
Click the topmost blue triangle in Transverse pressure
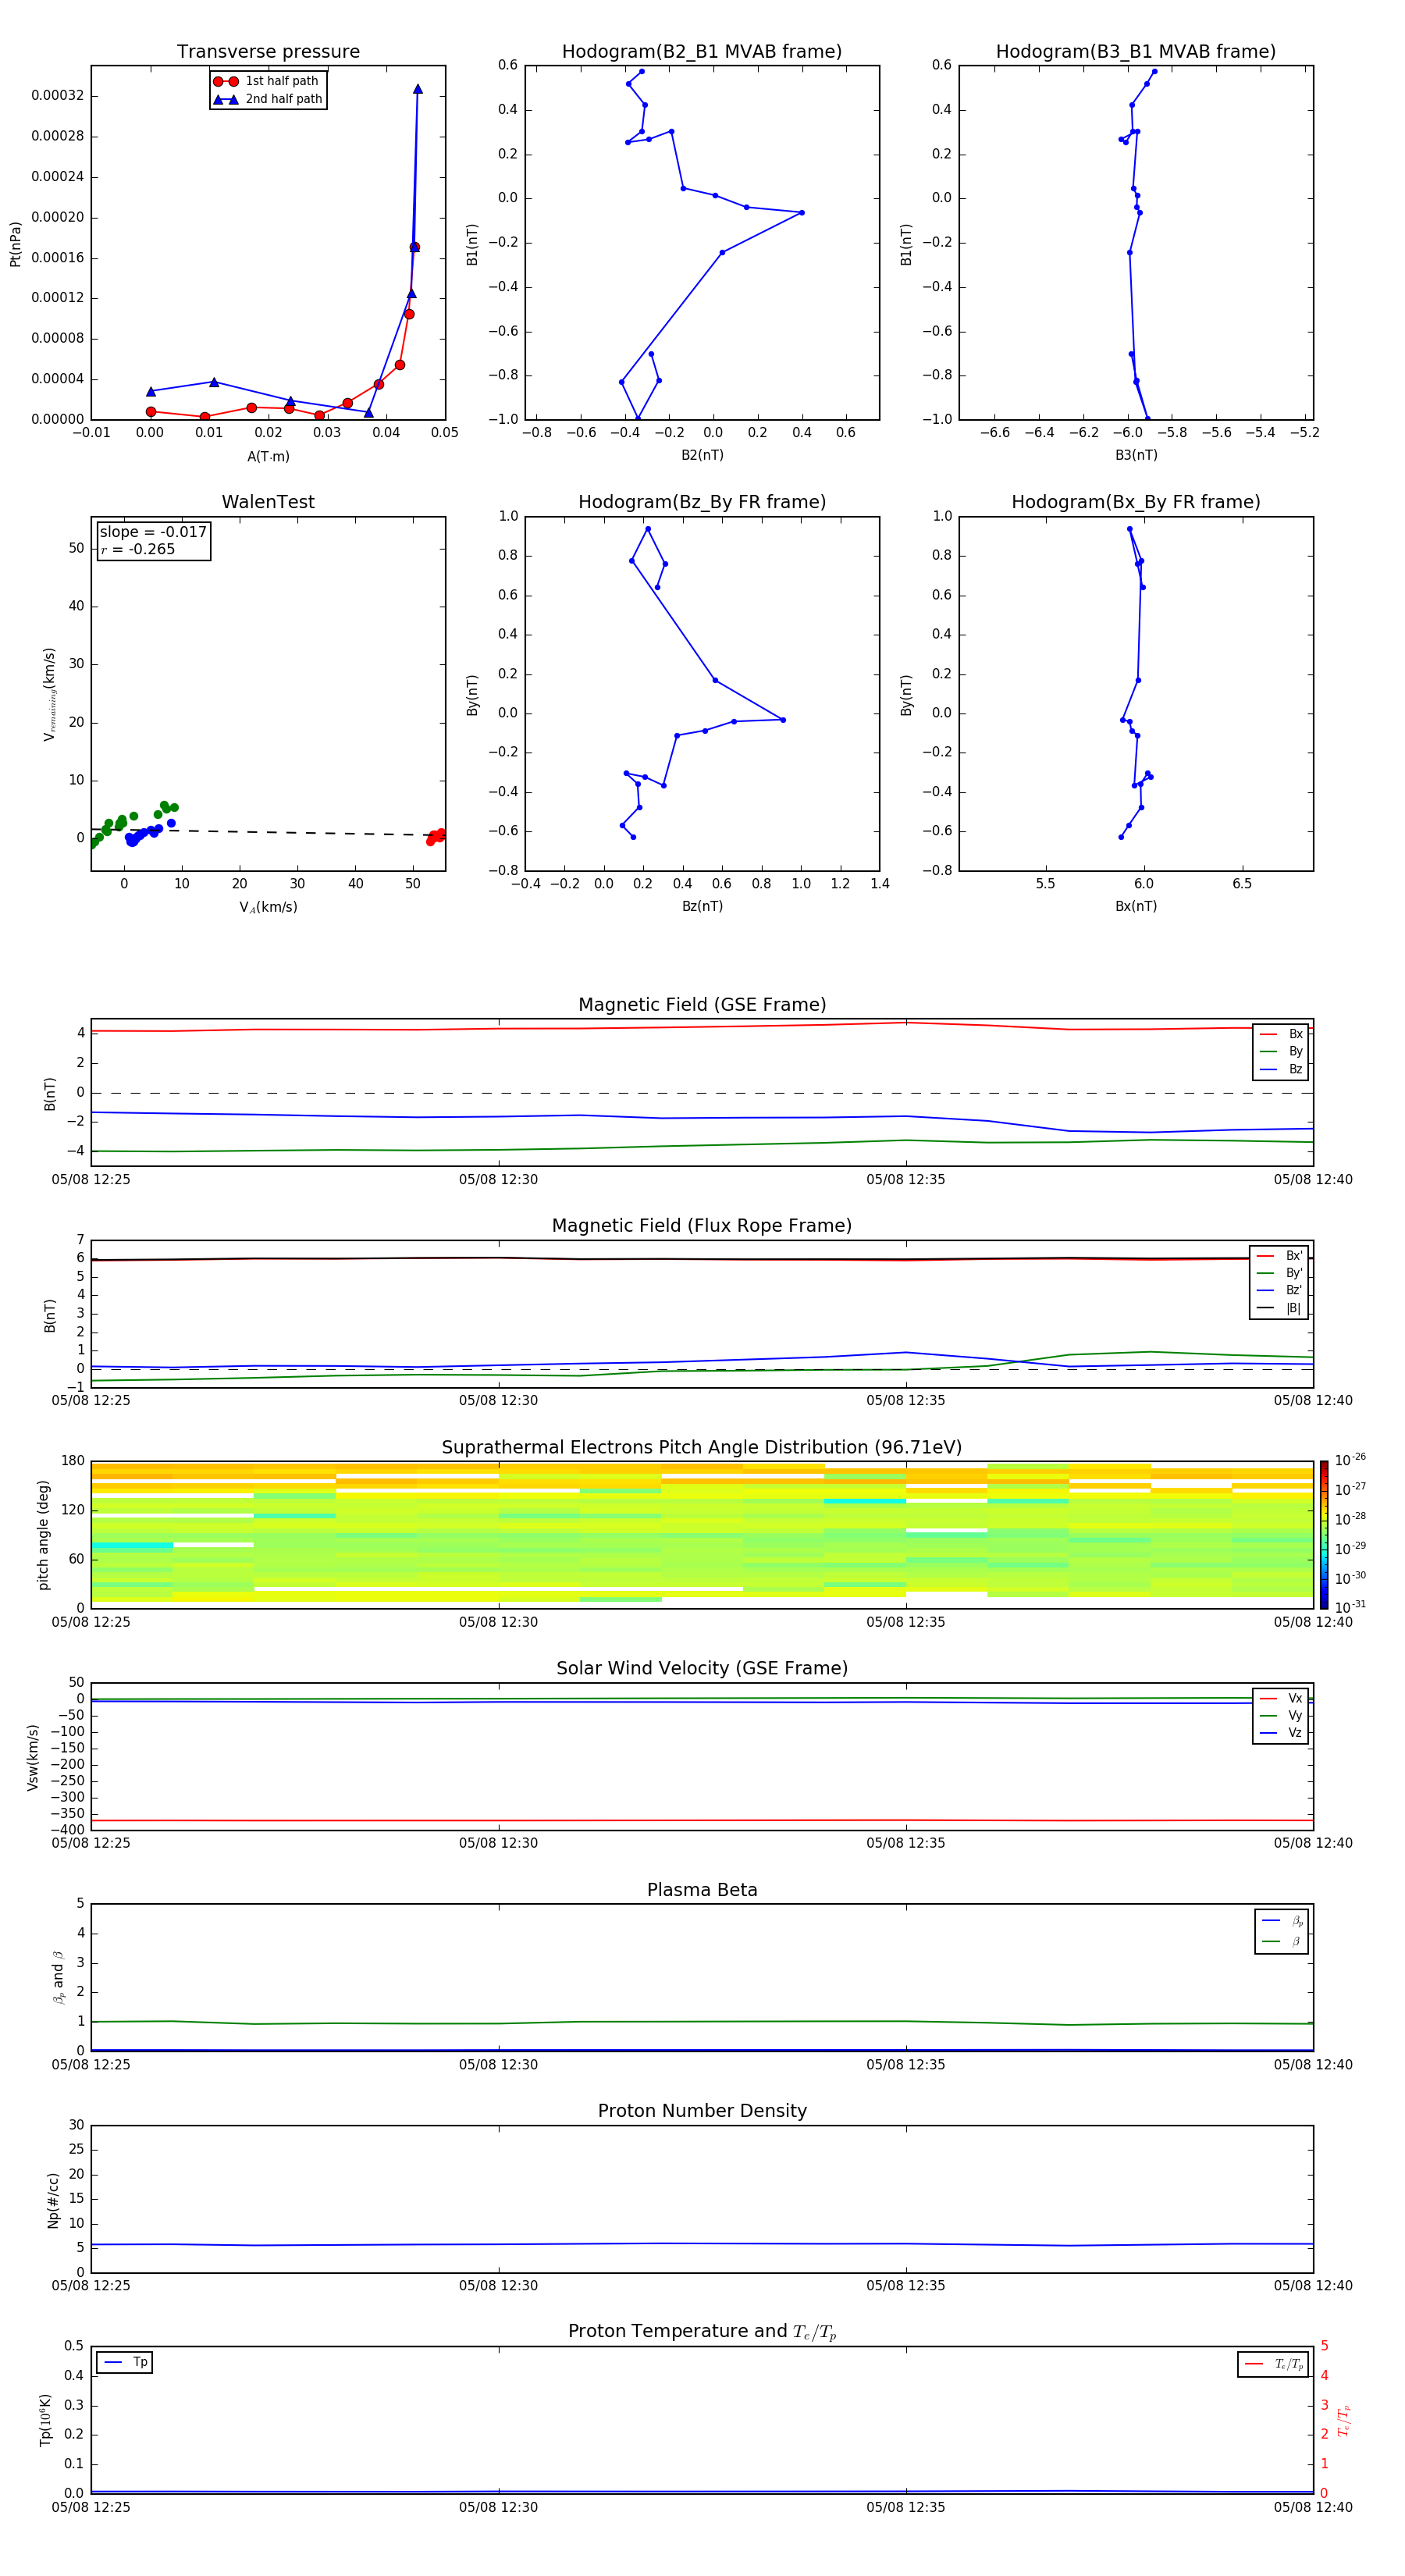pyautogui.click(x=418, y=89)
